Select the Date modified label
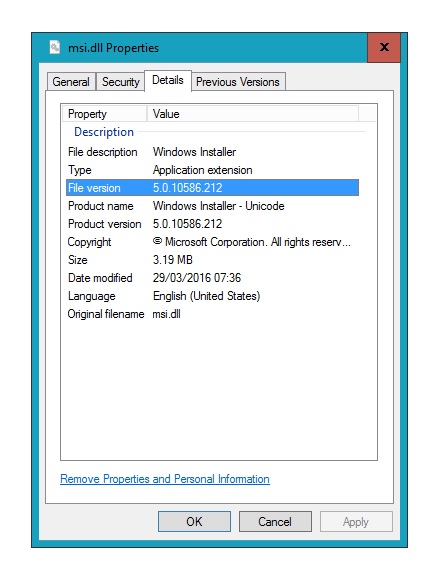The image size is (445, 573). pyautogui.click(x=100, y=278)
